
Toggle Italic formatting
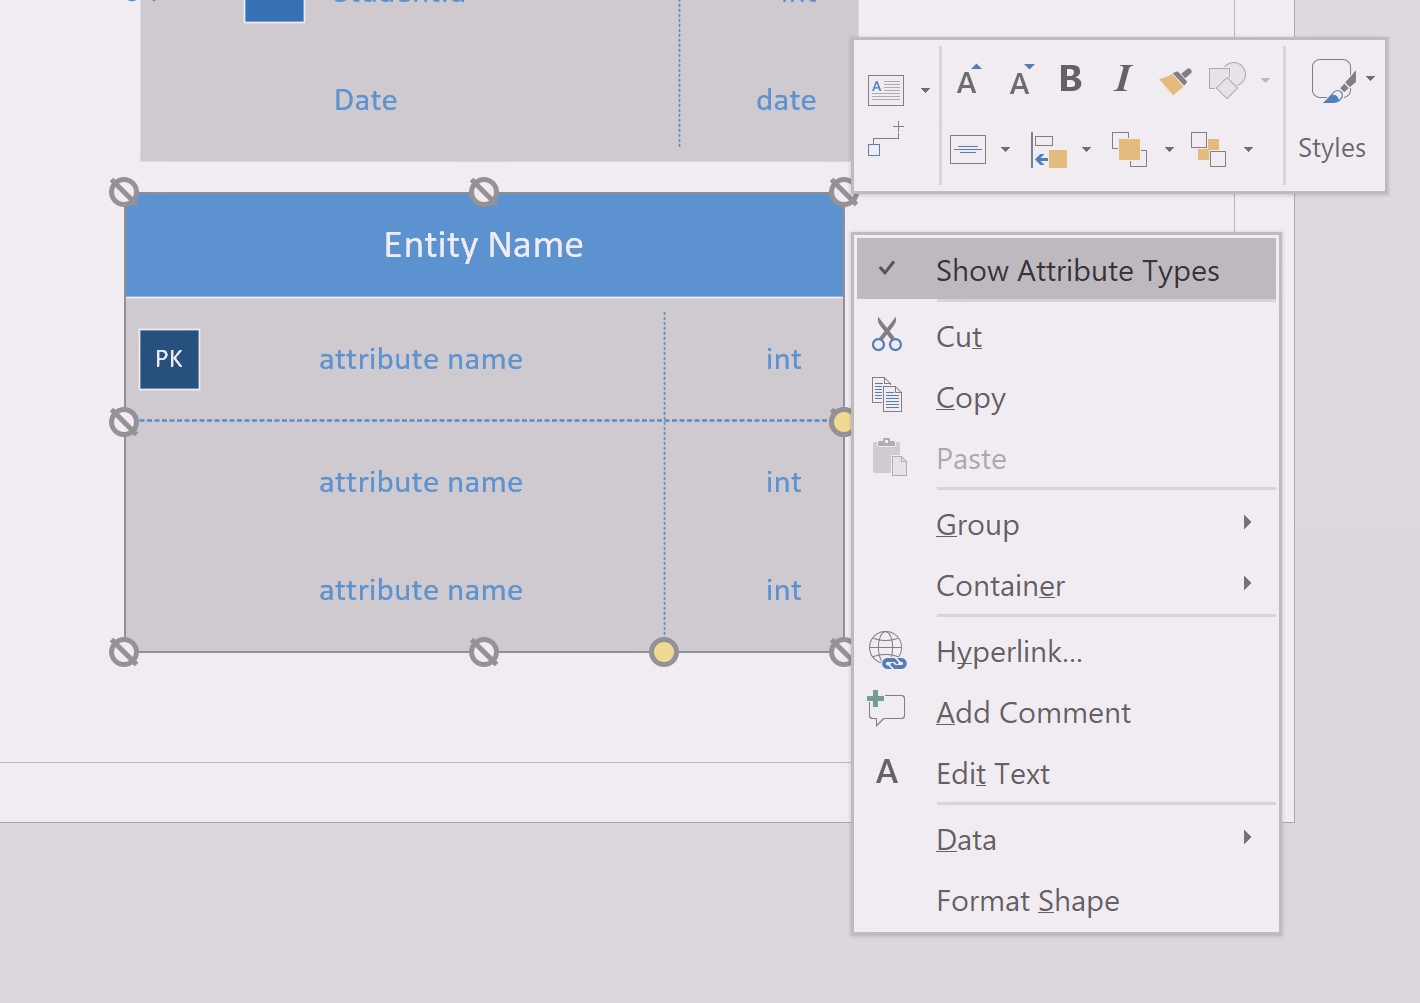pyautogui.click(x=1123, y=79)
